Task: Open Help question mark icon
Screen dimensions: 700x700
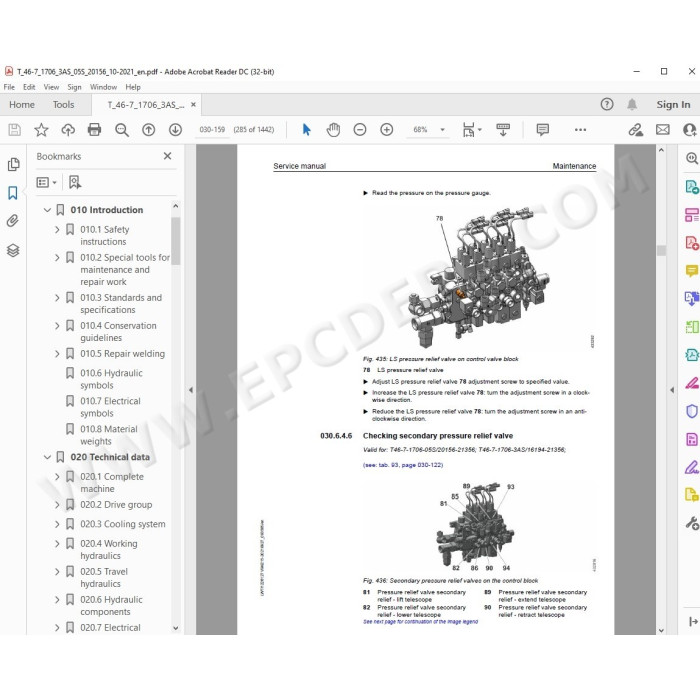Action: (x=607, y=104)
